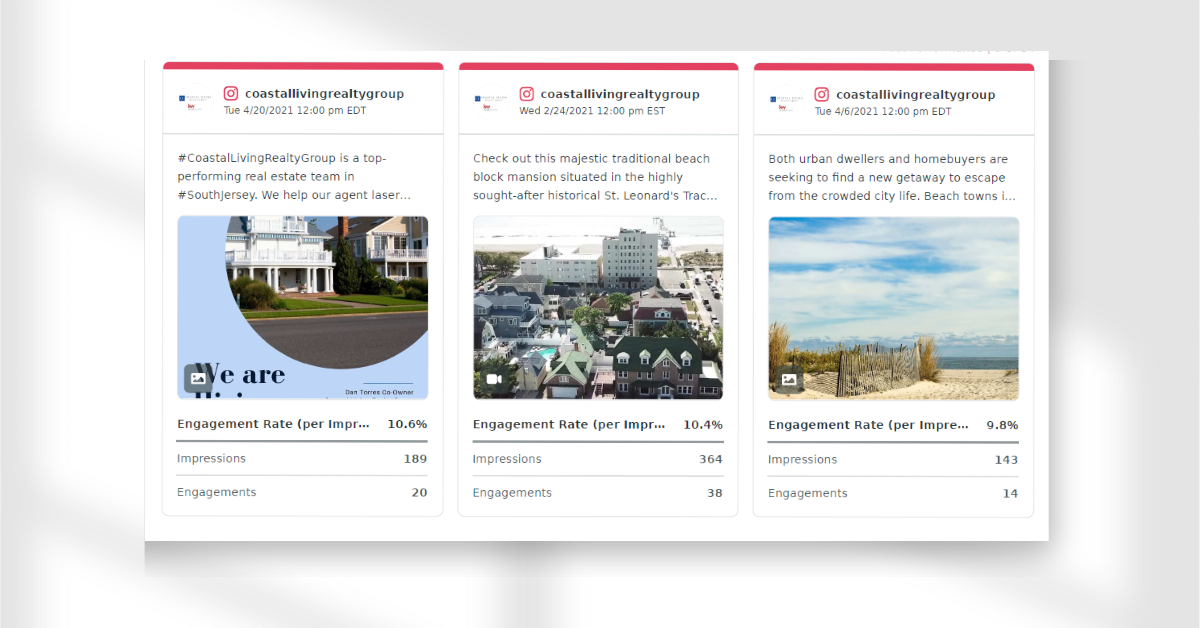Click the date 'Wed 2/24/2021 12:00 pm EST'
Viewport: 1200px width, 628px height.
[x=592, y=111]
